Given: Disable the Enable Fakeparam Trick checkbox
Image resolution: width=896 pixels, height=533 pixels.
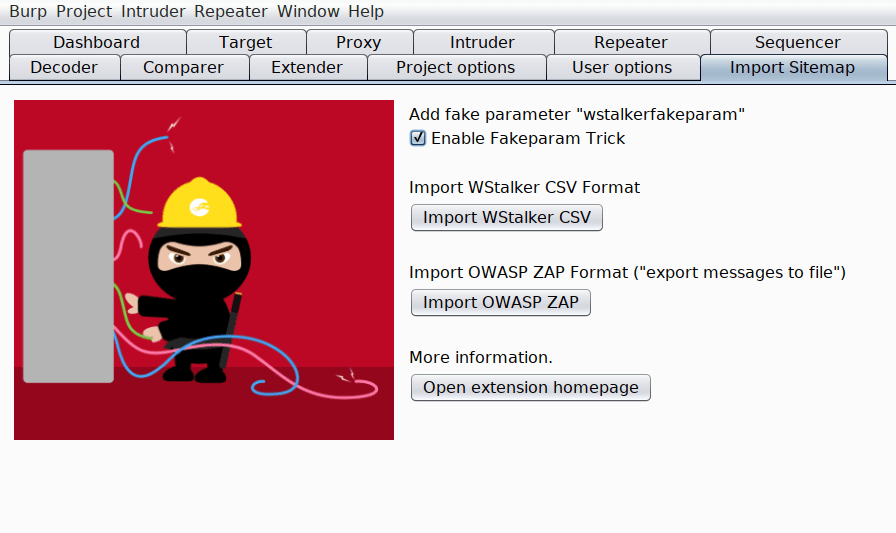Looking at the screenshot, I should 419,138.
